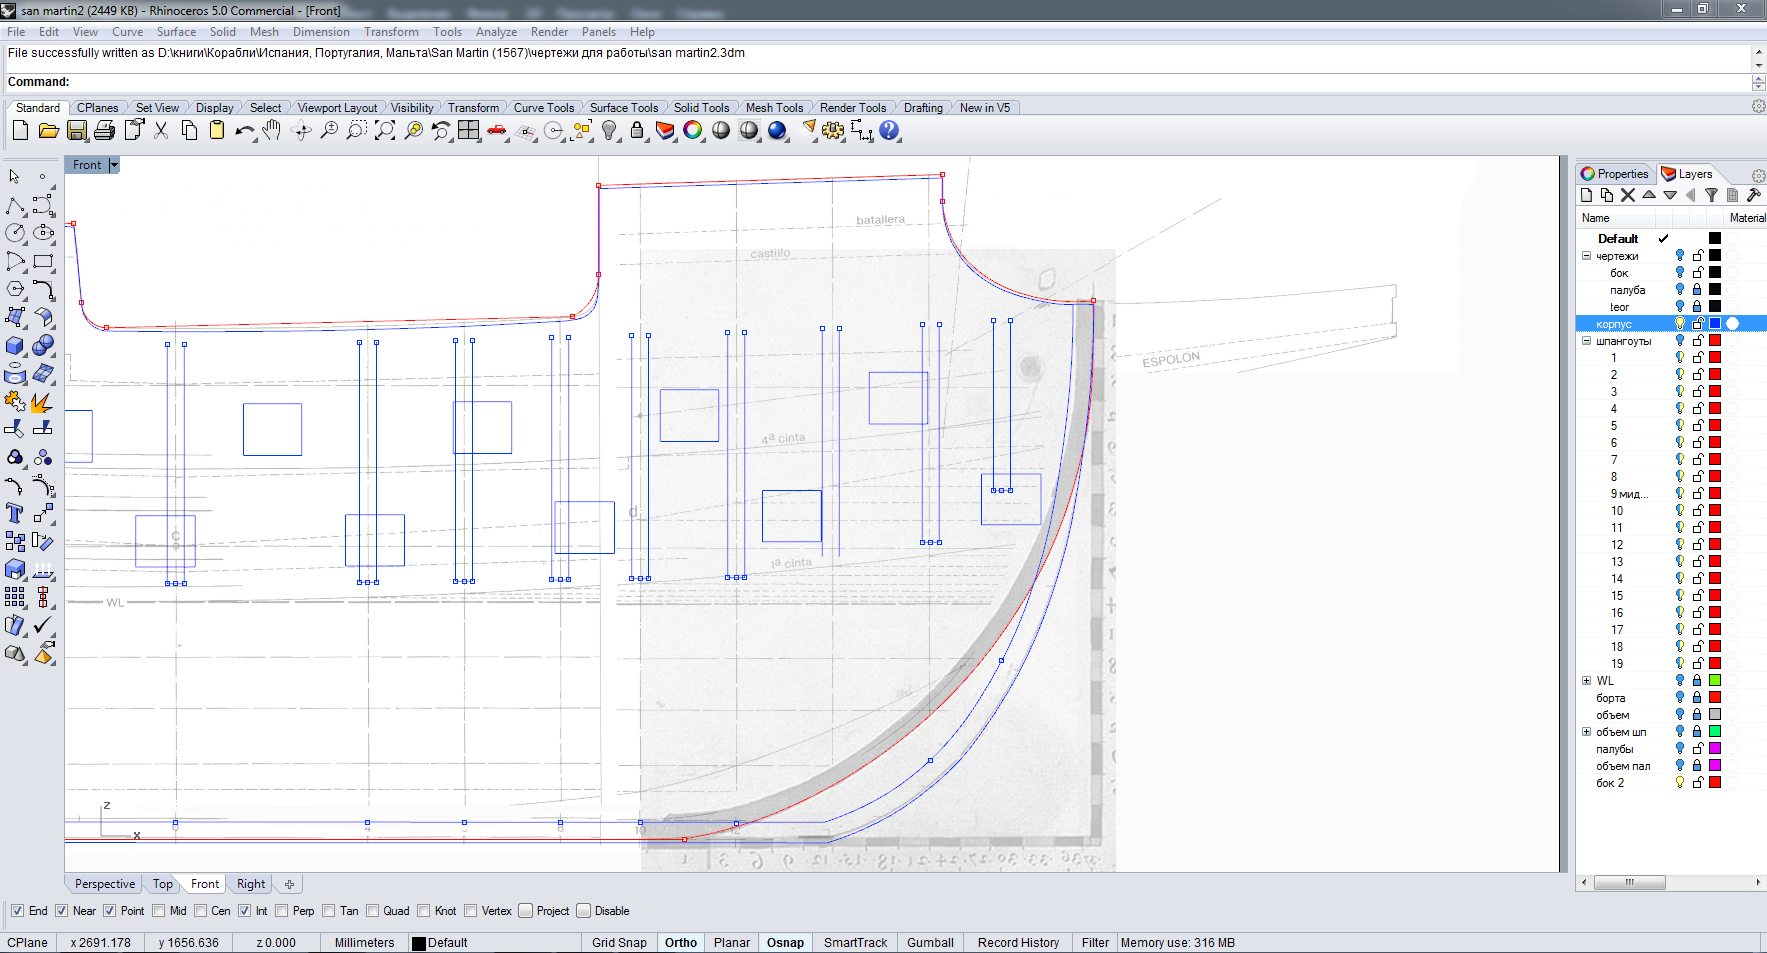Select the Explode tool in left sidebar

point(42,402)
